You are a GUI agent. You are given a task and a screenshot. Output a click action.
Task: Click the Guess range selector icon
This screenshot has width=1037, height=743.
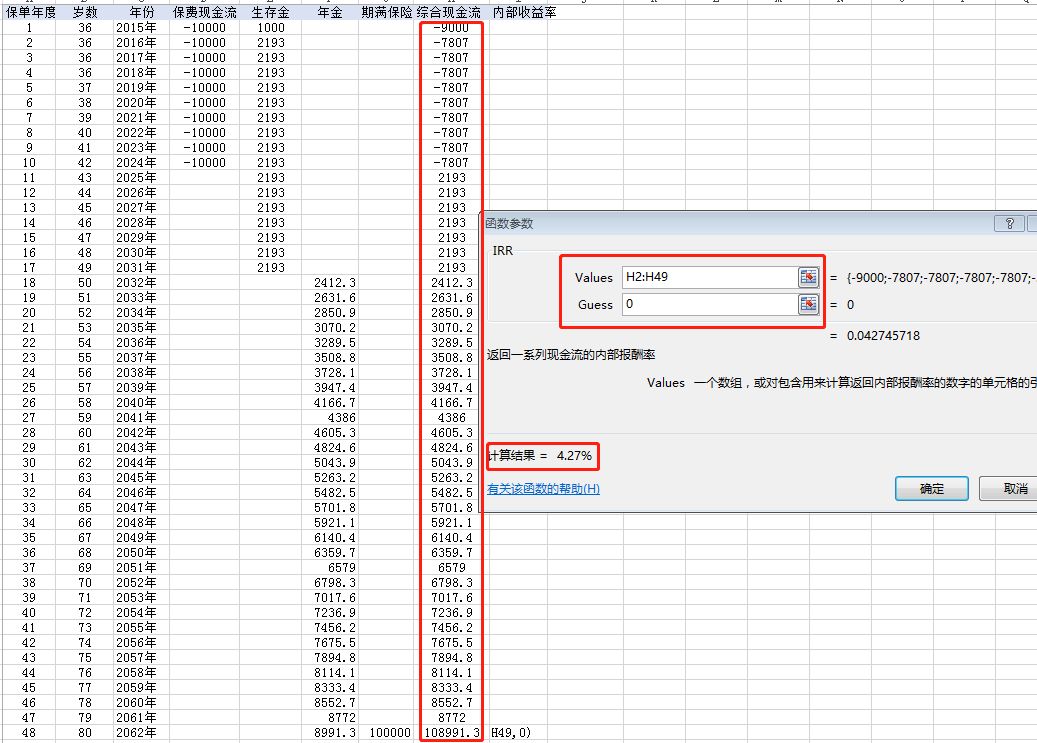tap(808, 304)
